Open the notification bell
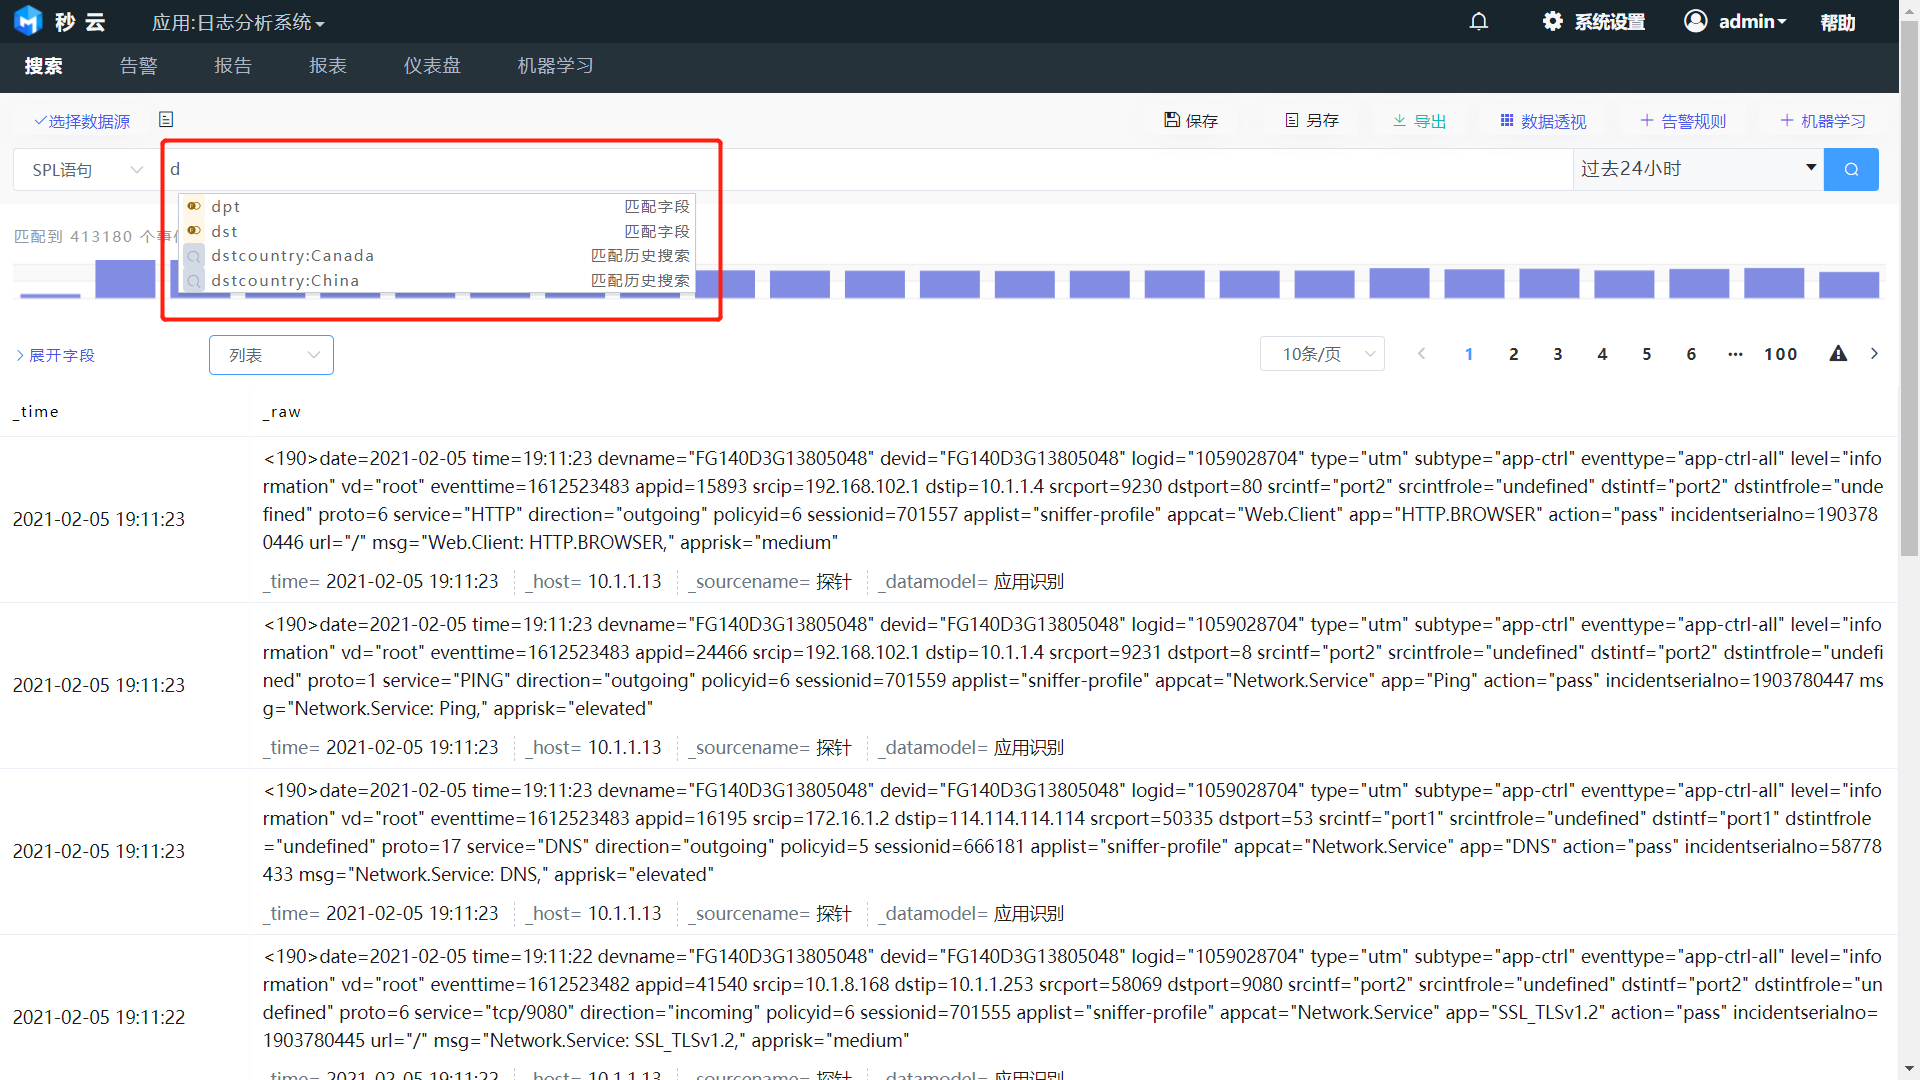Image resolution: width=1920 pixels, height=1080 pixels. (1478, 21)
